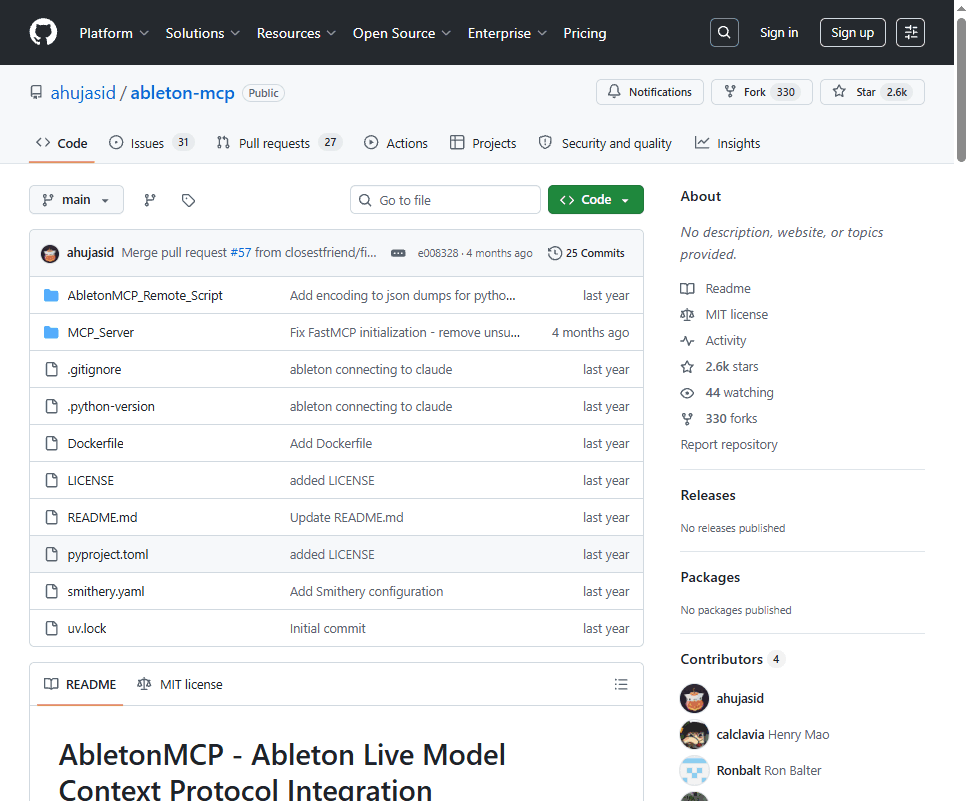This screenshot has height=801, width=969.
Task: View branches icon next to main
Action: pos(150,200)
